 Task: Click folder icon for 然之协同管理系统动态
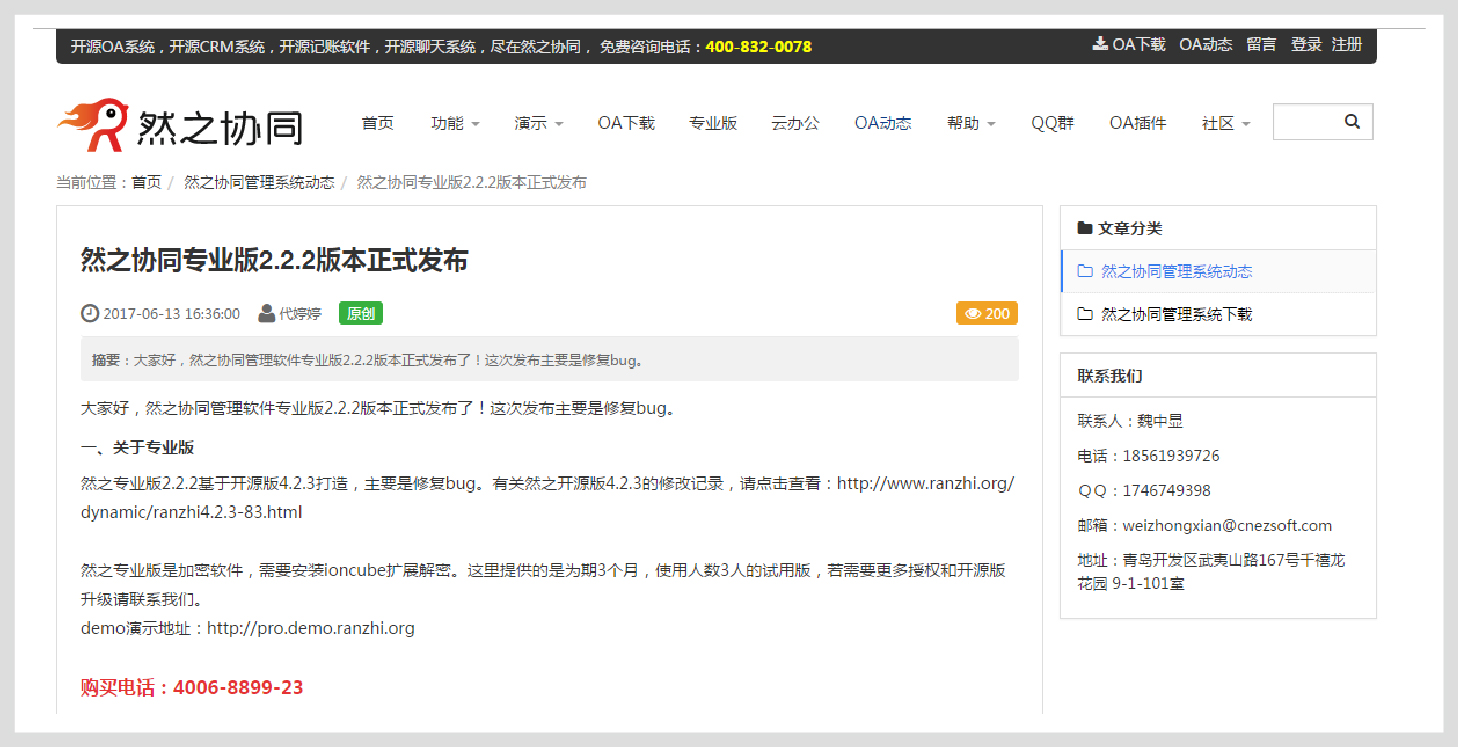pyautogui.click(x=1085, y=271)
